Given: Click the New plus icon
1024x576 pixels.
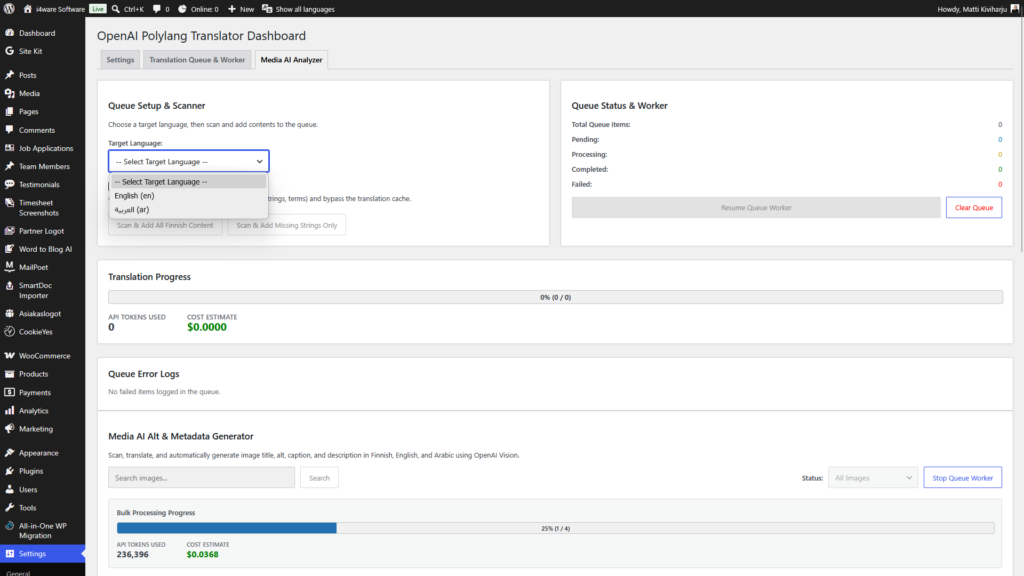Looking at the screenshot, I should [x=232, y=8].
